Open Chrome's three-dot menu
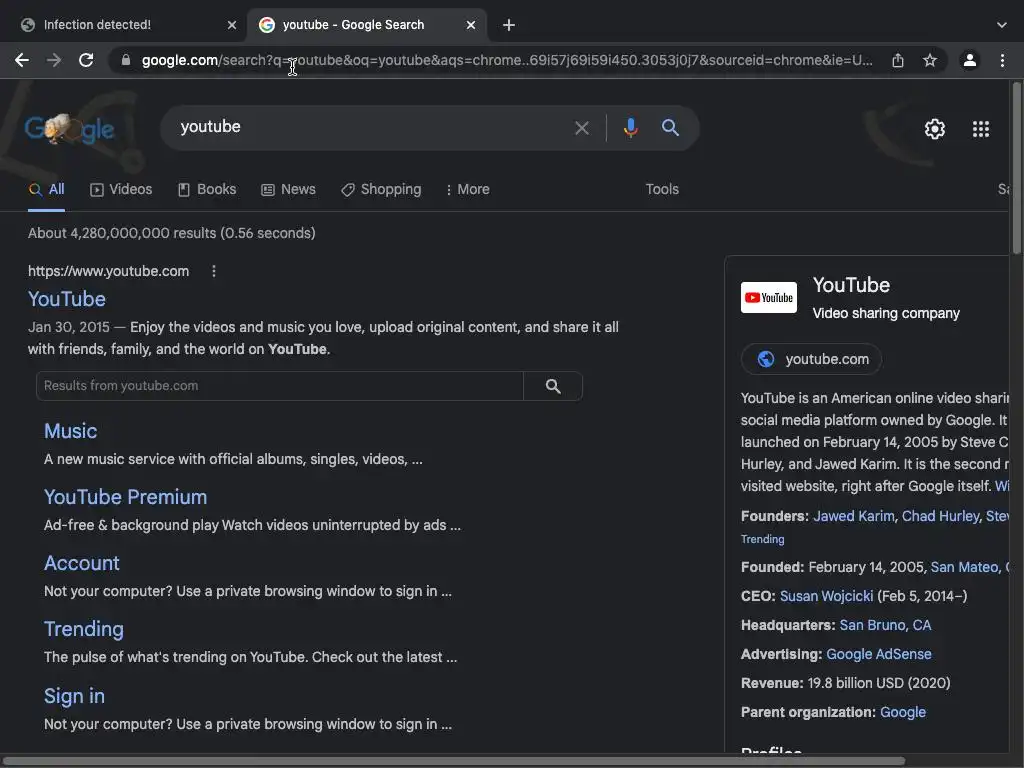 1002,61
